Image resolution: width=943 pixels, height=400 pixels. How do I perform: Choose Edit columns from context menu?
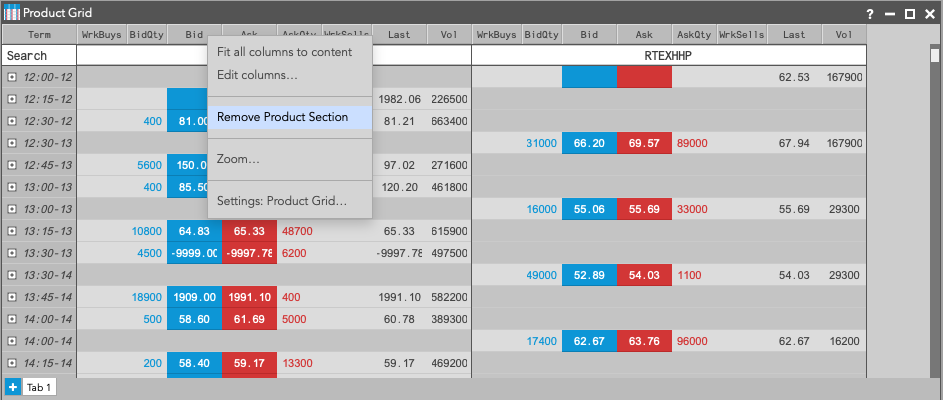click(257, 75)
